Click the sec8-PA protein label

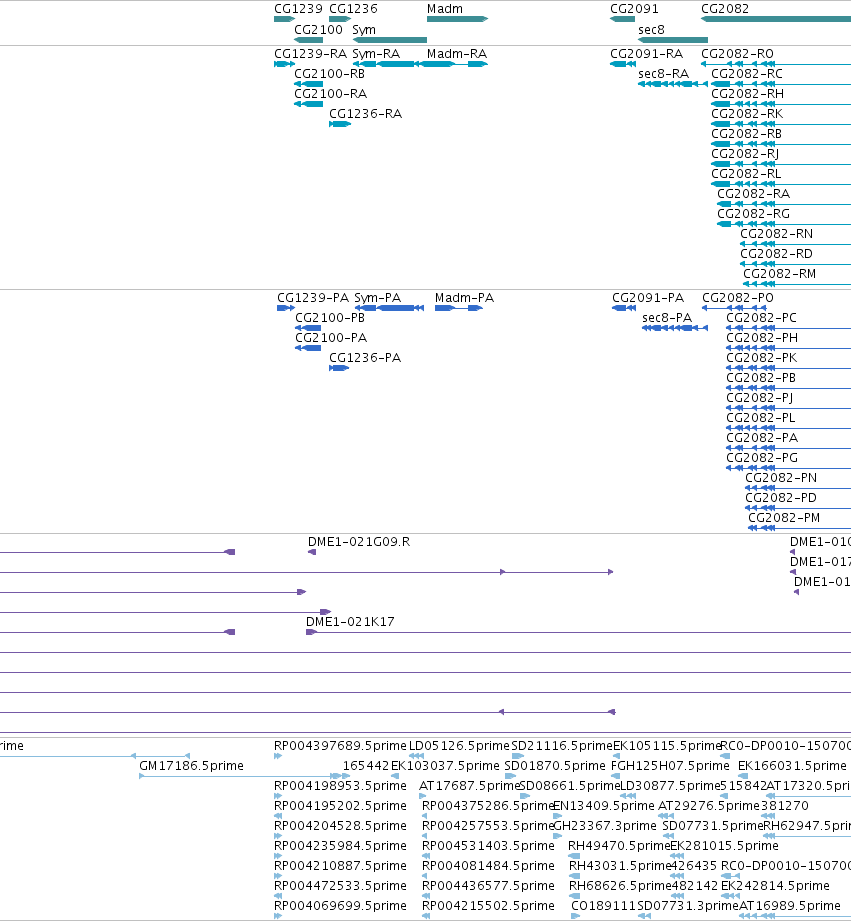(667, 317)
